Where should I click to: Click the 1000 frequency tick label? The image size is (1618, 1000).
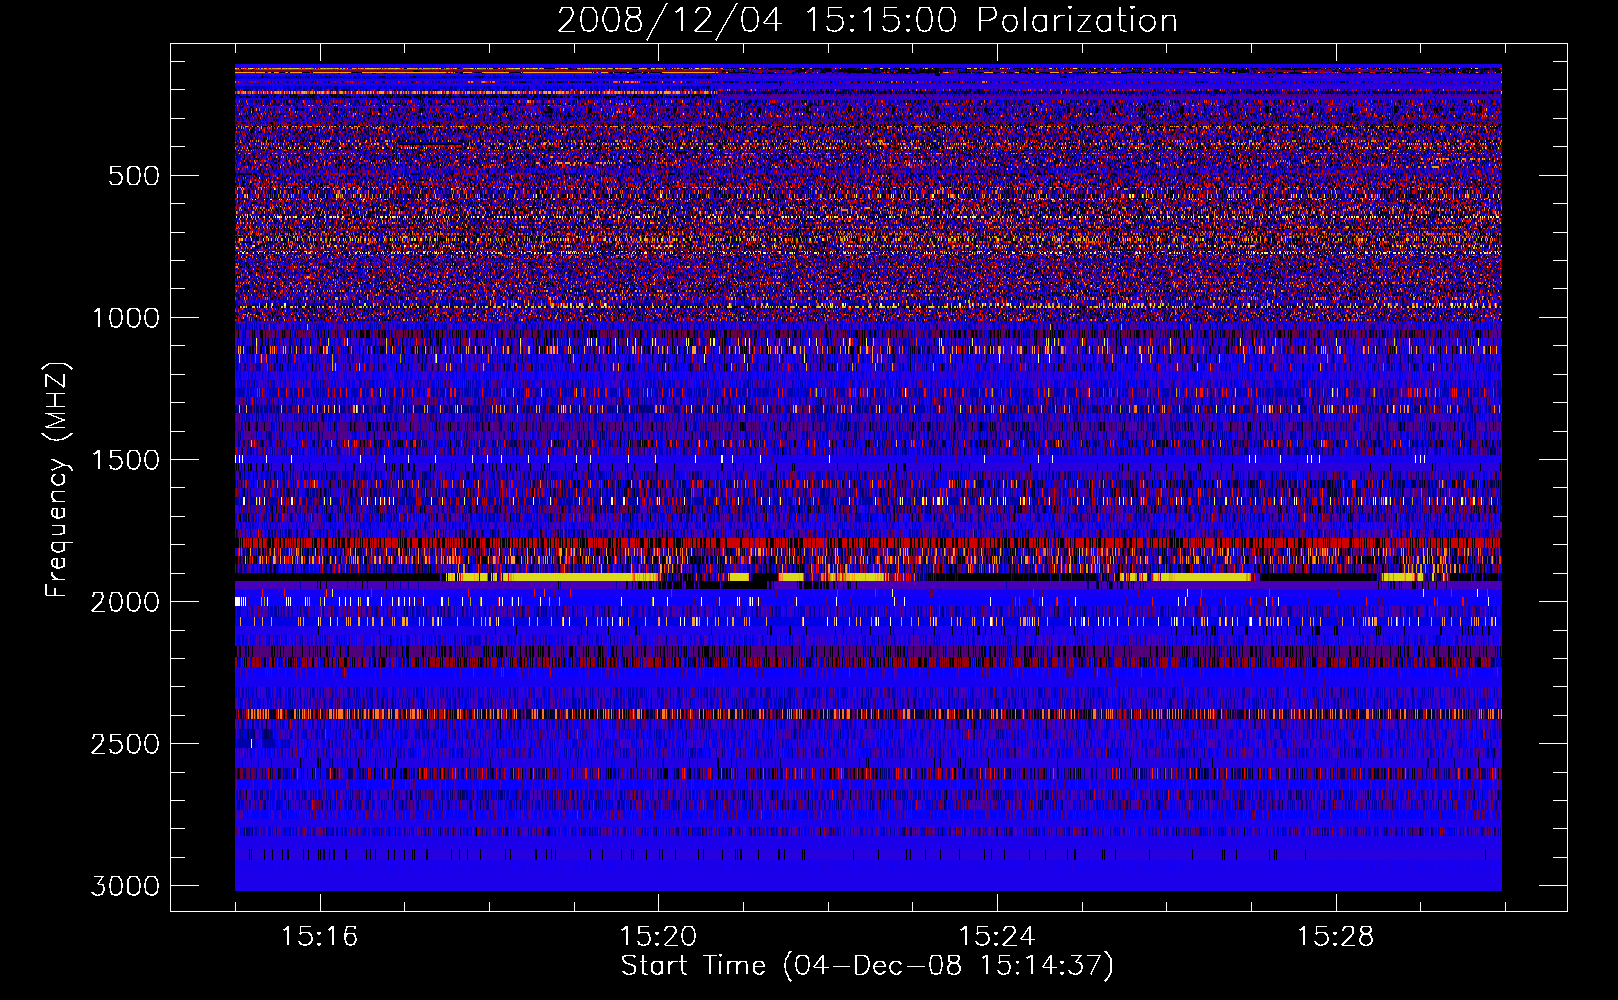[x=126, y=318]
